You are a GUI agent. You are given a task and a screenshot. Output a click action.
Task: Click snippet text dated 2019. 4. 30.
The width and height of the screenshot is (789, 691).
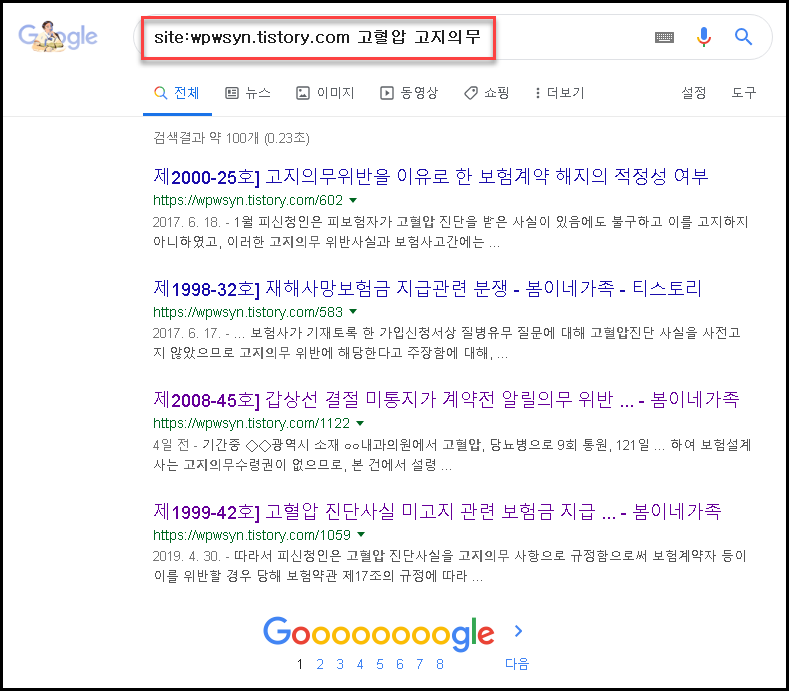tap(450, 566)
